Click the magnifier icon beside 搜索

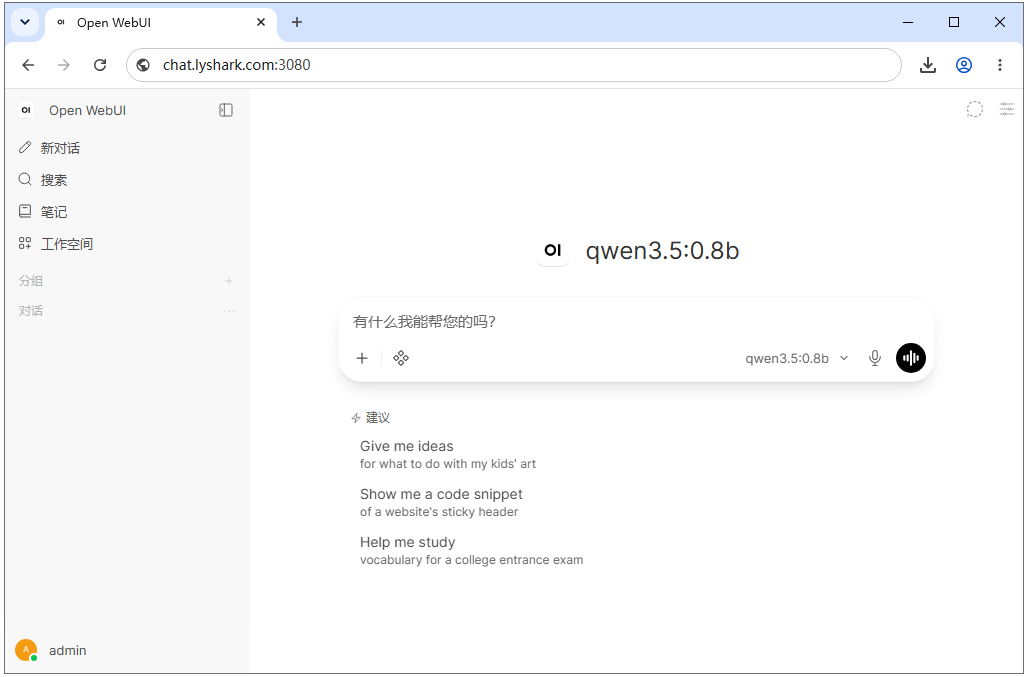25,179
